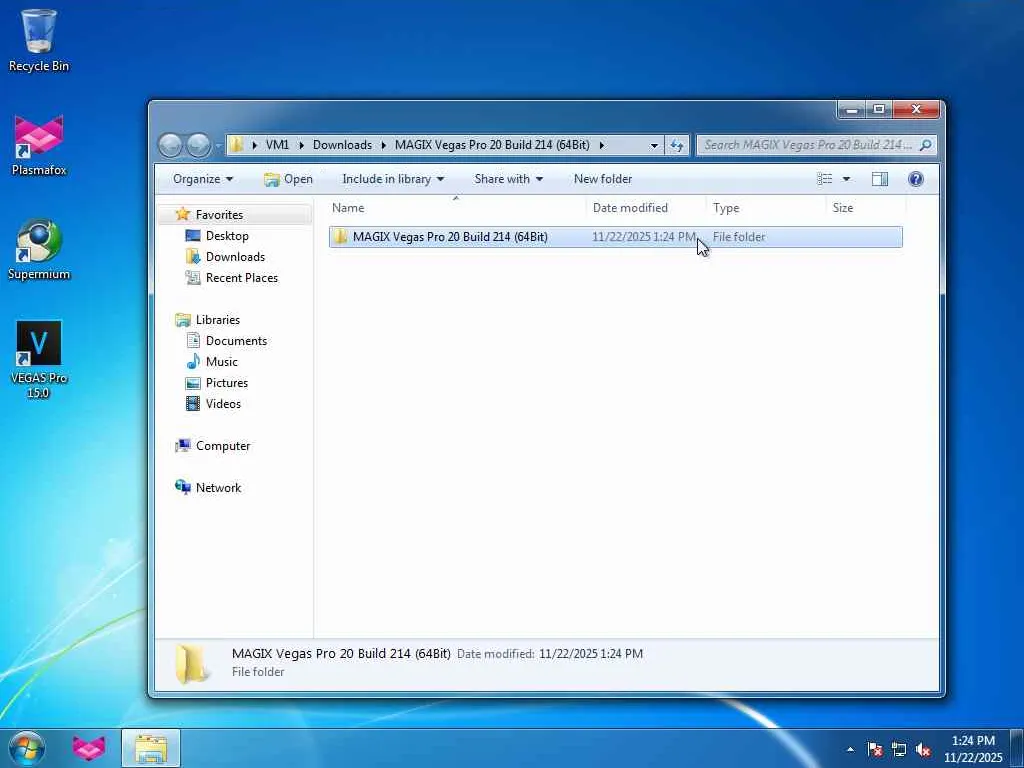Select Network in the navigation pane
The image size is (1024, 768).
218,487
